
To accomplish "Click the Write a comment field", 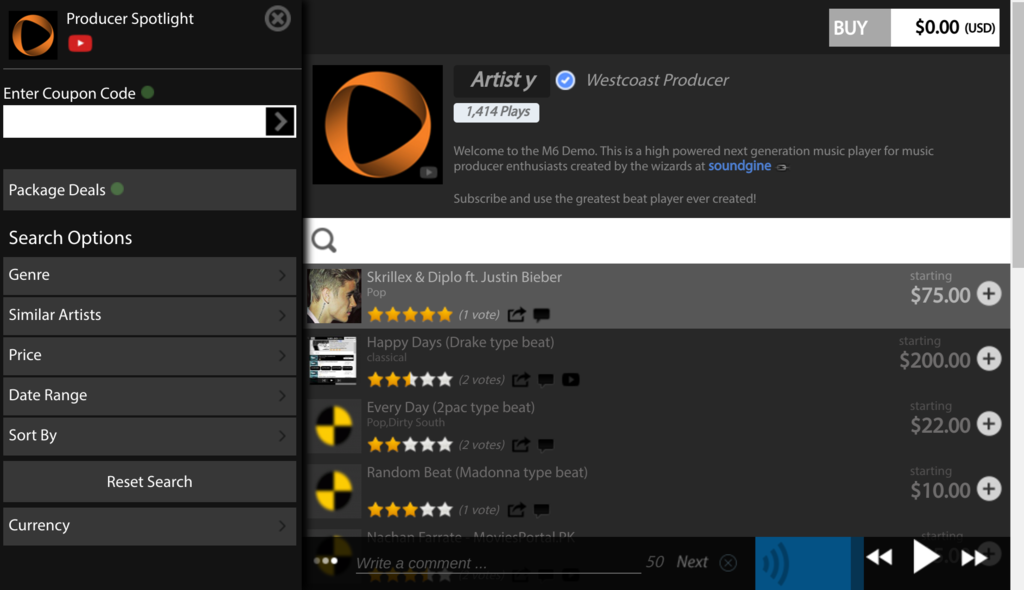I will coord(498,563).
